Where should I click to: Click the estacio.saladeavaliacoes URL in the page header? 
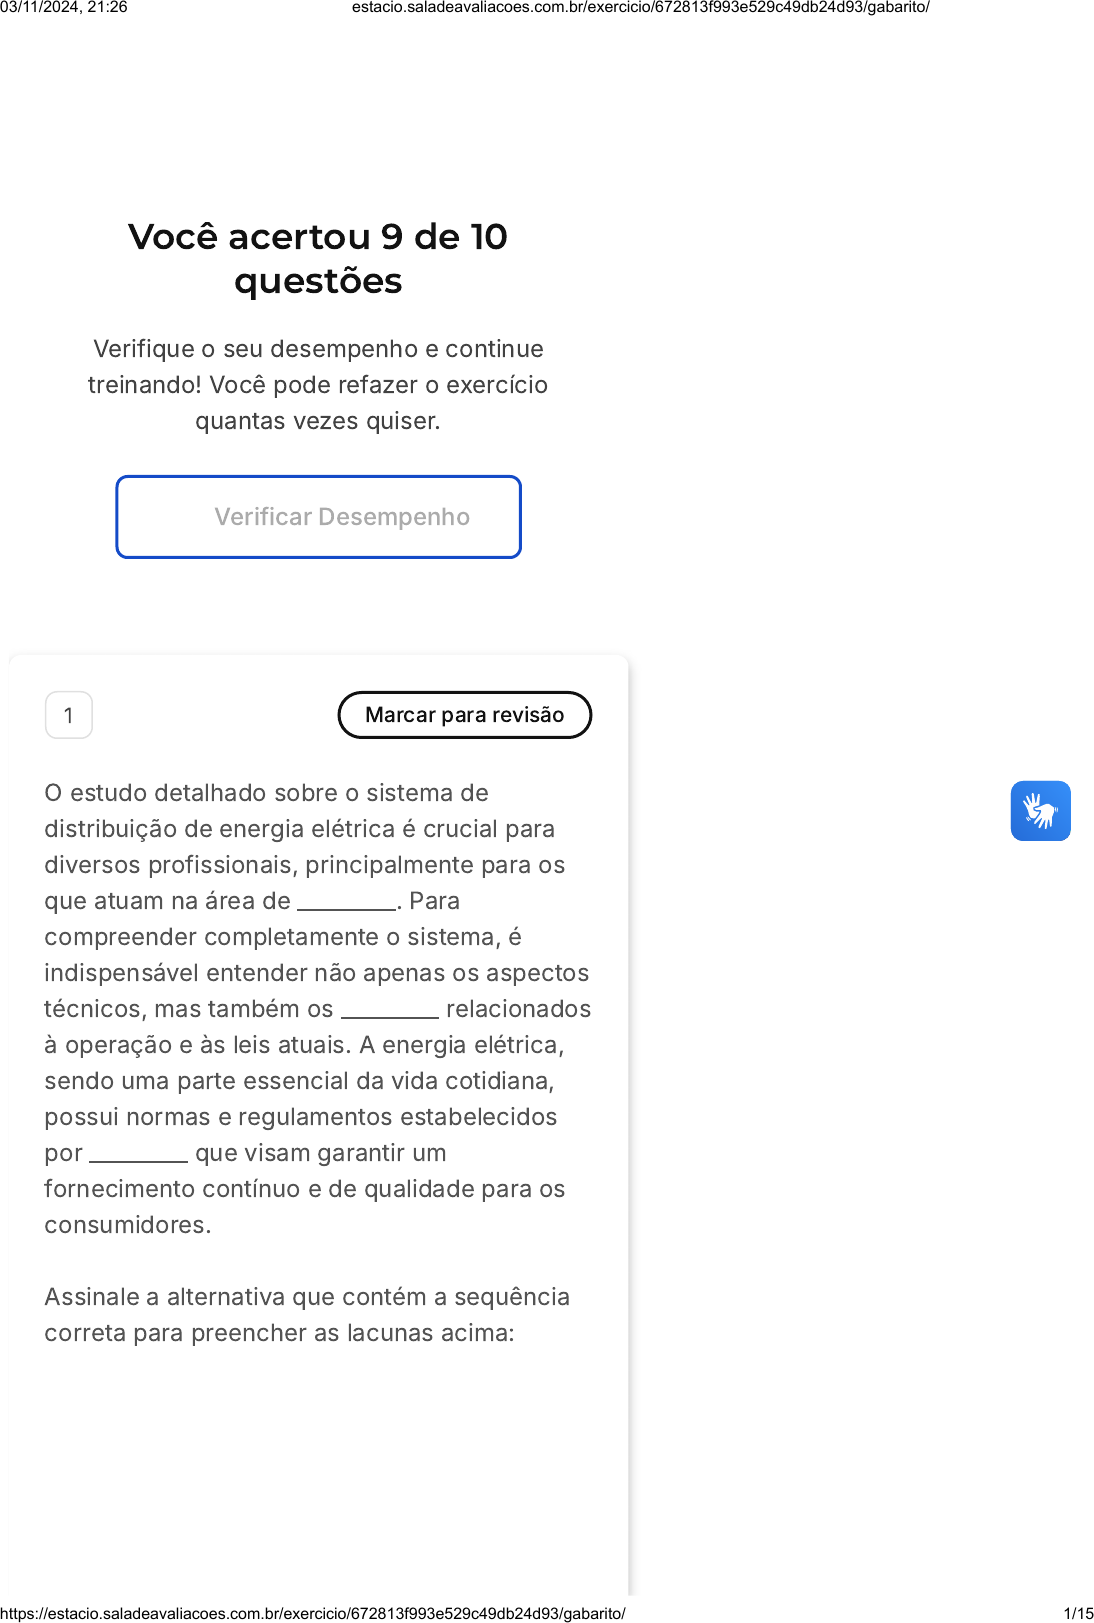640,7
